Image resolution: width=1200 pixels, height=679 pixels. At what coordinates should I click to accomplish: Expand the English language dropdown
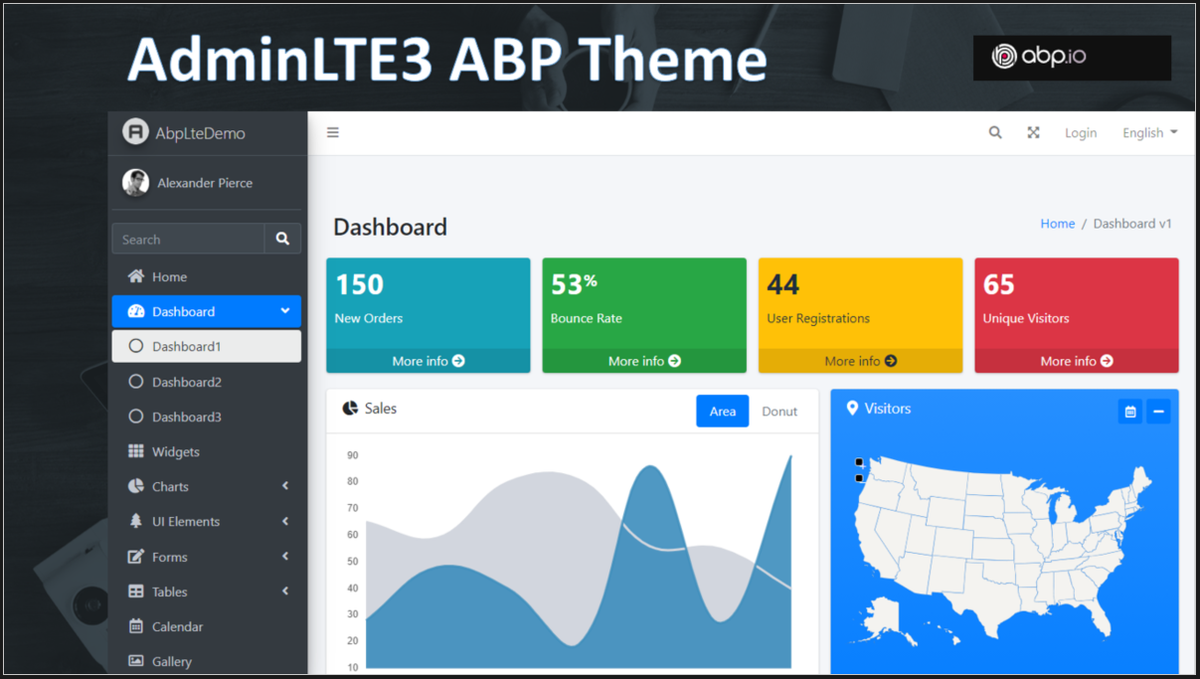(x=1148, y=132)
